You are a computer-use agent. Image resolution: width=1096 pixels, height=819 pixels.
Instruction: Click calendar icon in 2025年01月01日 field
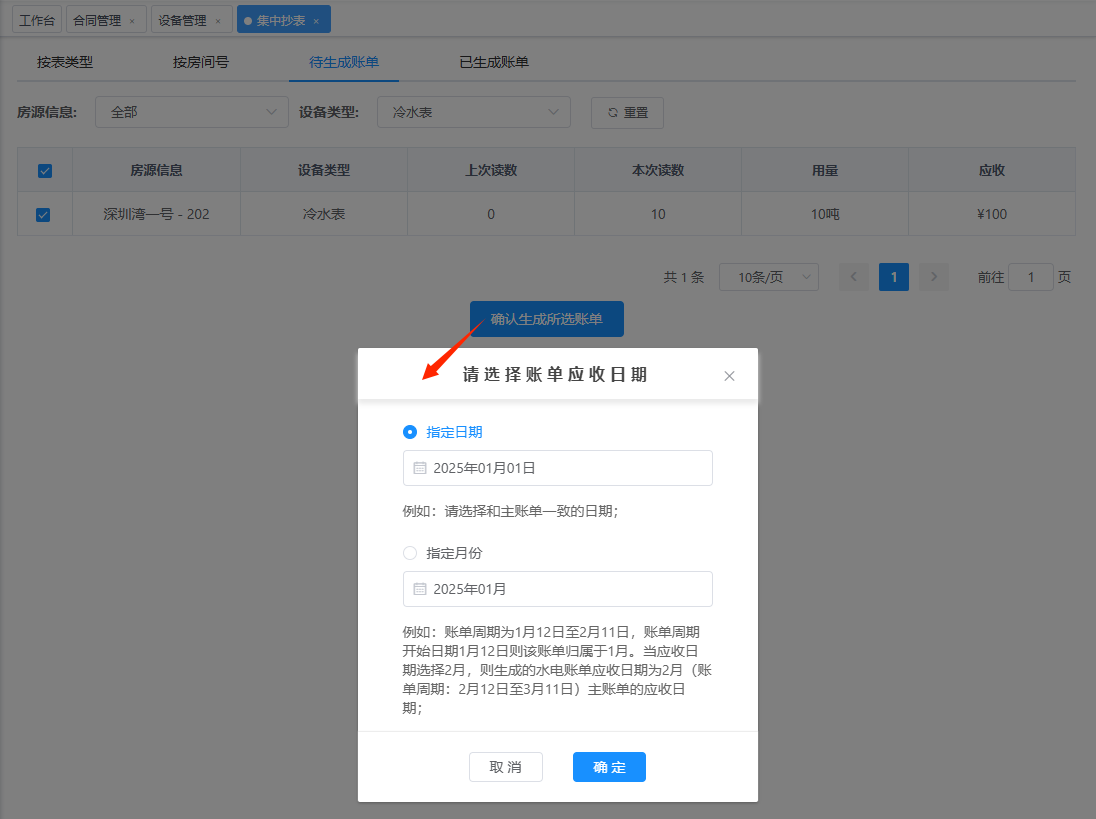click(x=420, y=468)
